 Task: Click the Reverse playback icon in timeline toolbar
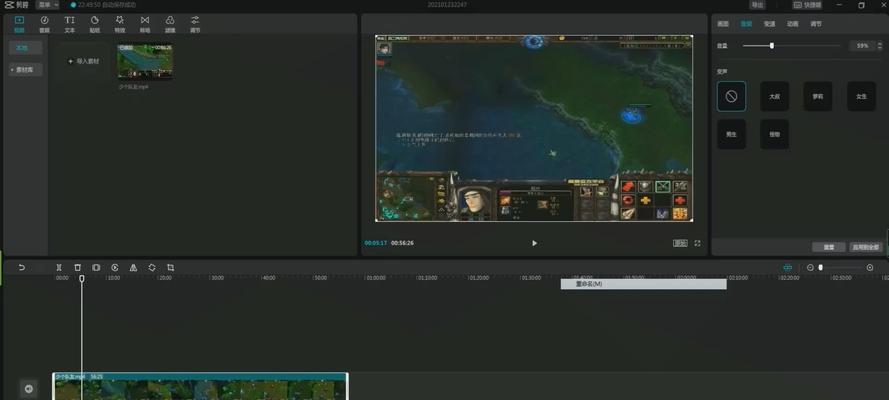pos(115,267)
